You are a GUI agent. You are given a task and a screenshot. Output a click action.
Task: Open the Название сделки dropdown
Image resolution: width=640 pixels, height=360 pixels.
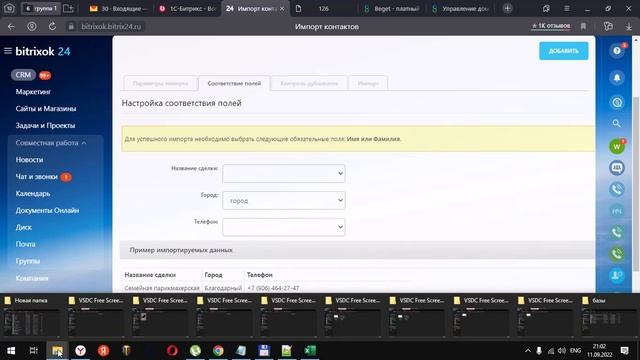coord(284,173)
